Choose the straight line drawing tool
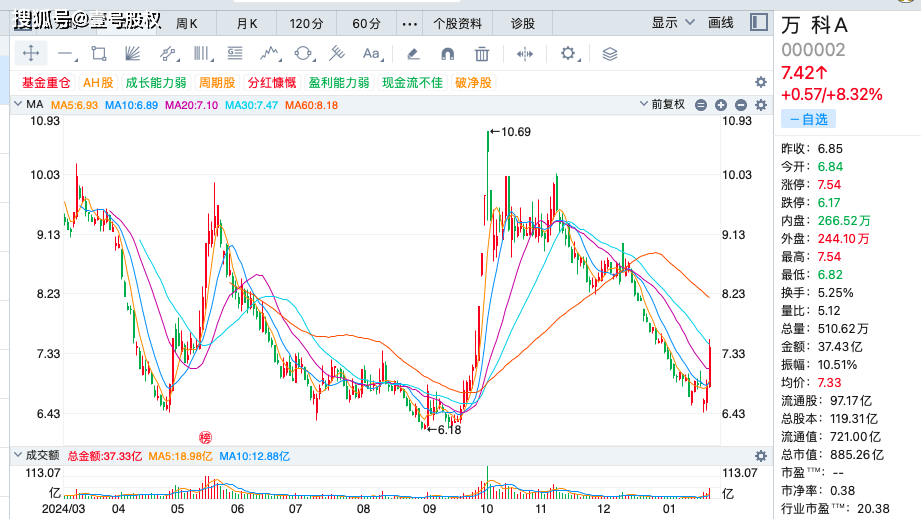921x519 pixels. (67, 55)
